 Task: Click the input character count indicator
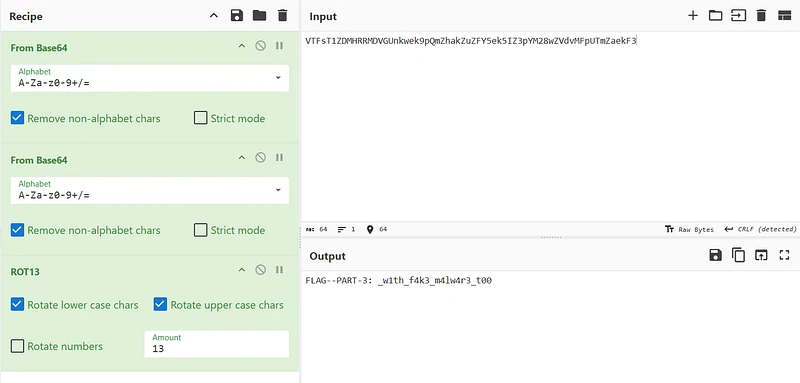[316, 229]
